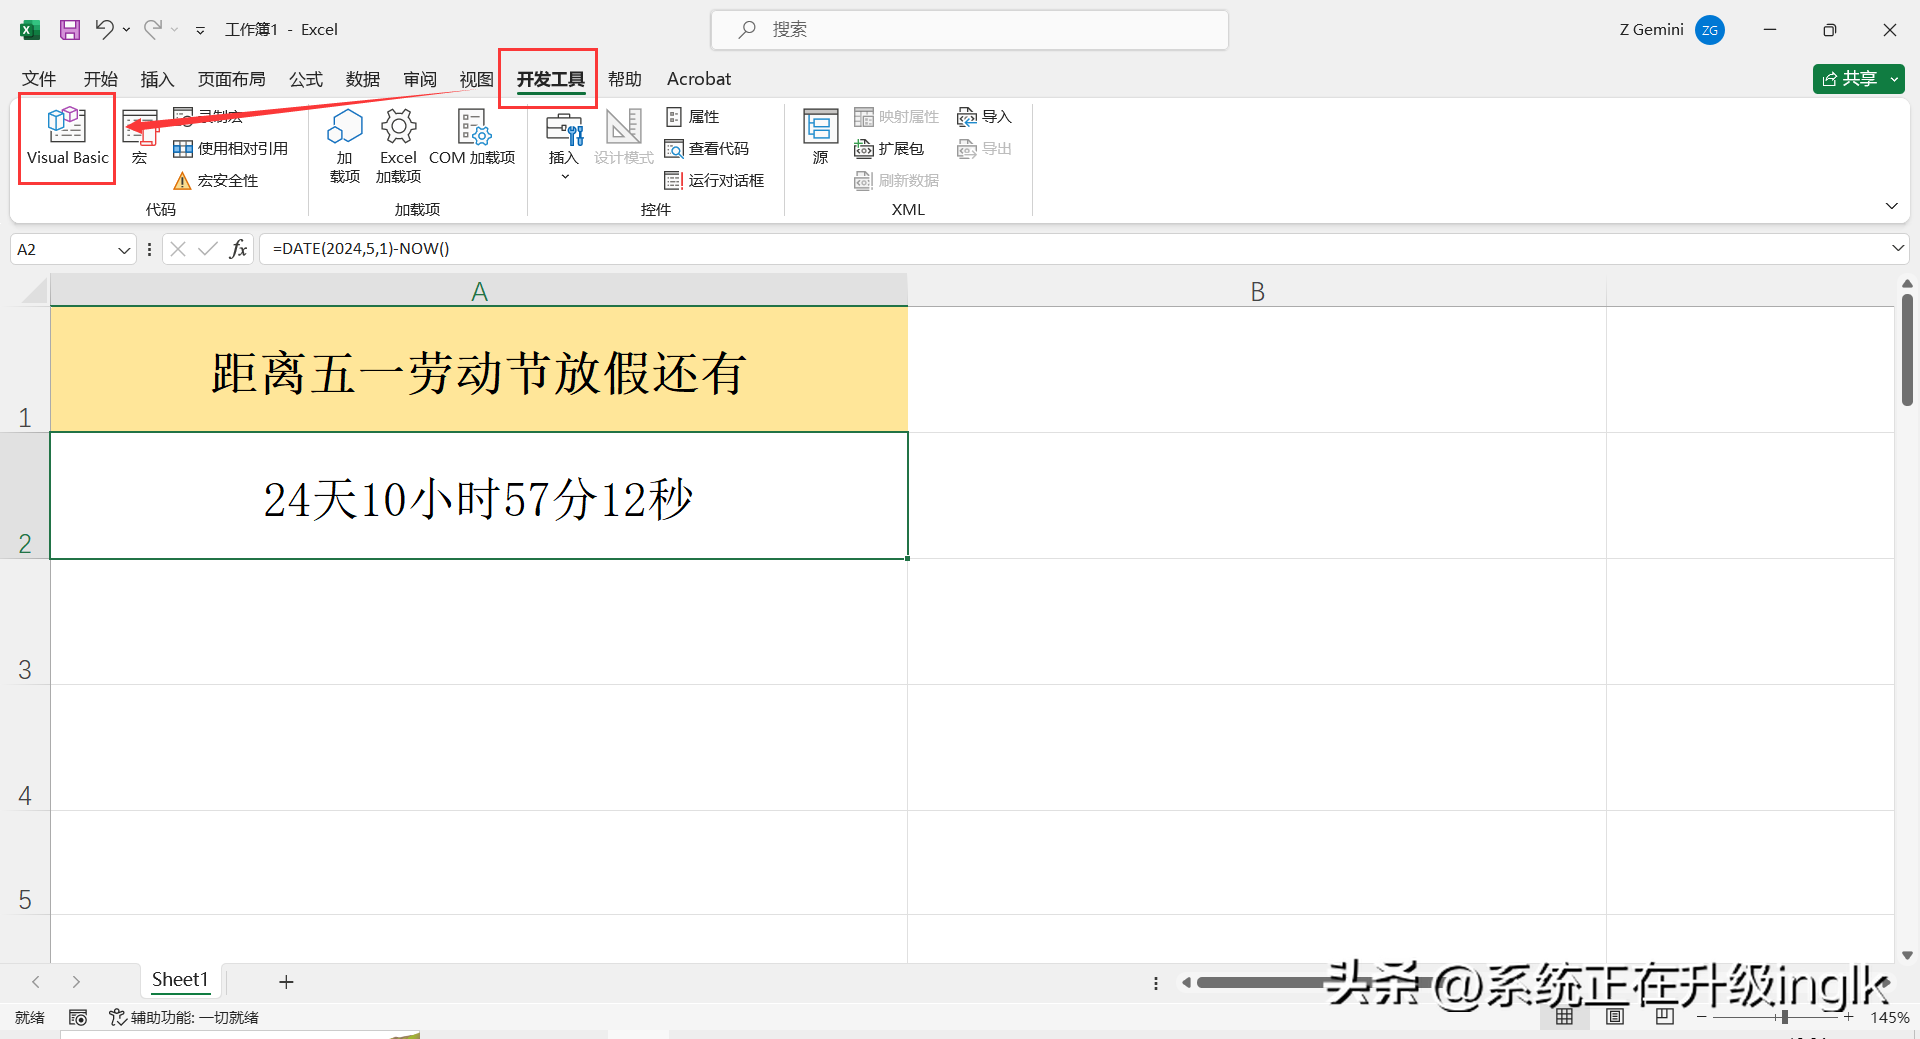Select cell A1 with 距离五一劳动节放假还有
Image resolution: width=1920 pixels, height=1039 pixels.
pyautogui.click(x=479, y=370)
